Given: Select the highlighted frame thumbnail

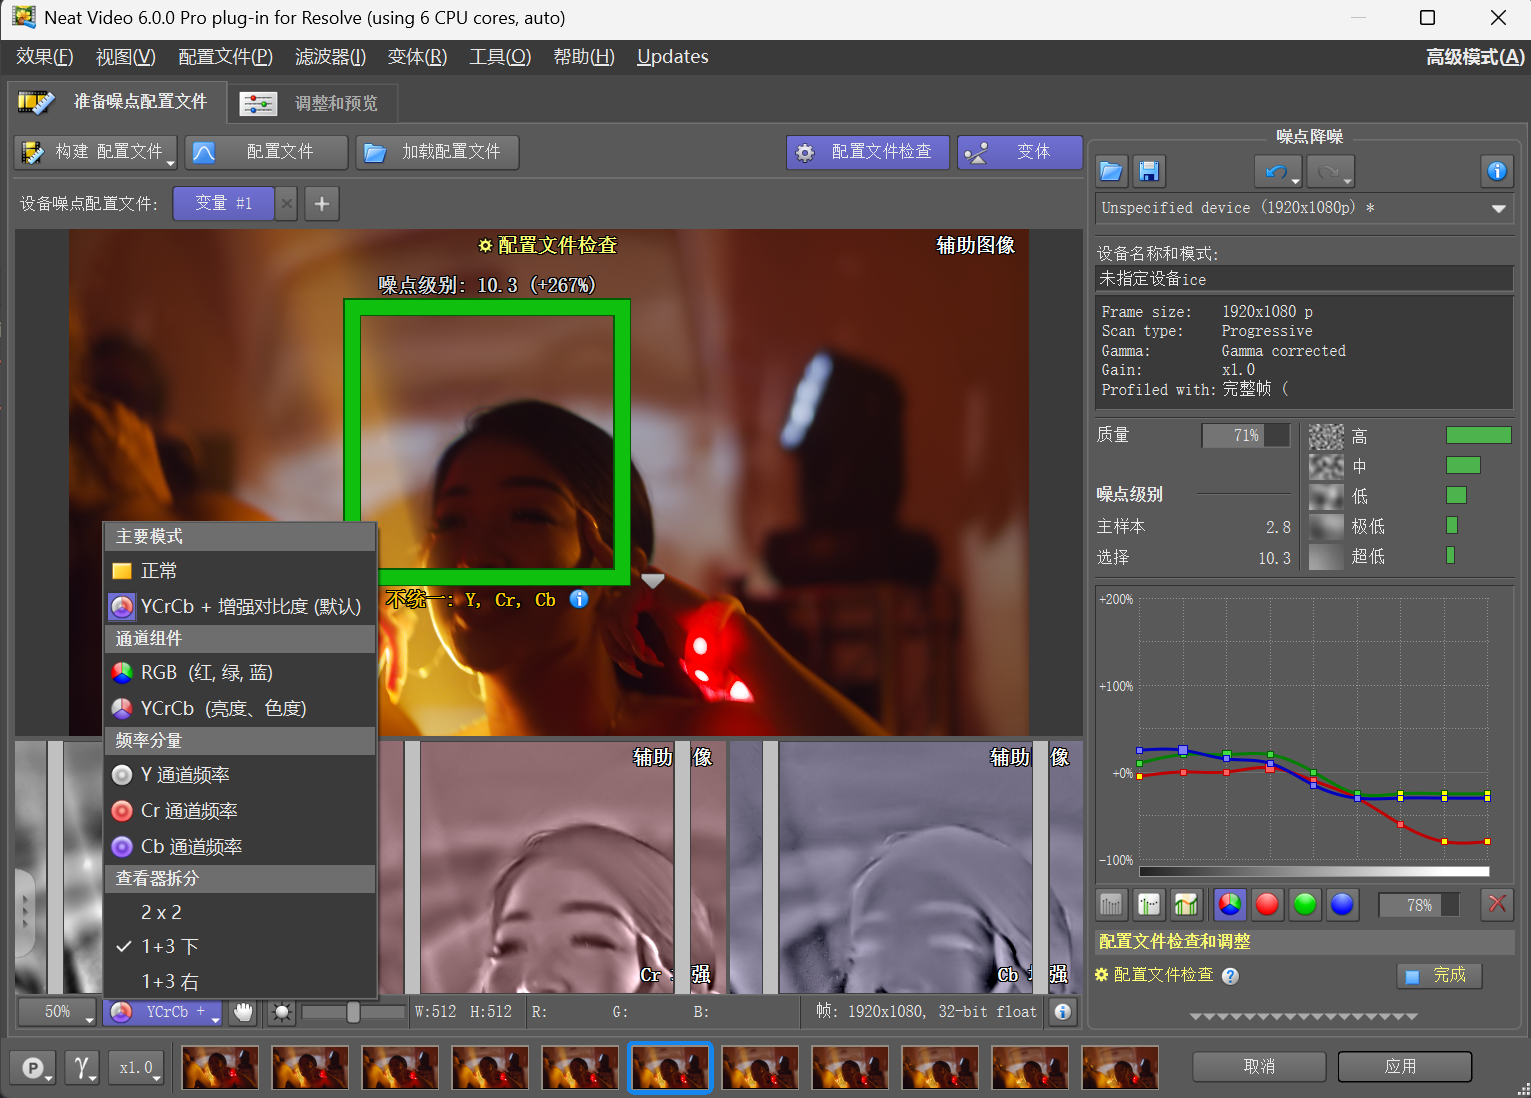Looking at the screenshot, I should point(670,1067).
